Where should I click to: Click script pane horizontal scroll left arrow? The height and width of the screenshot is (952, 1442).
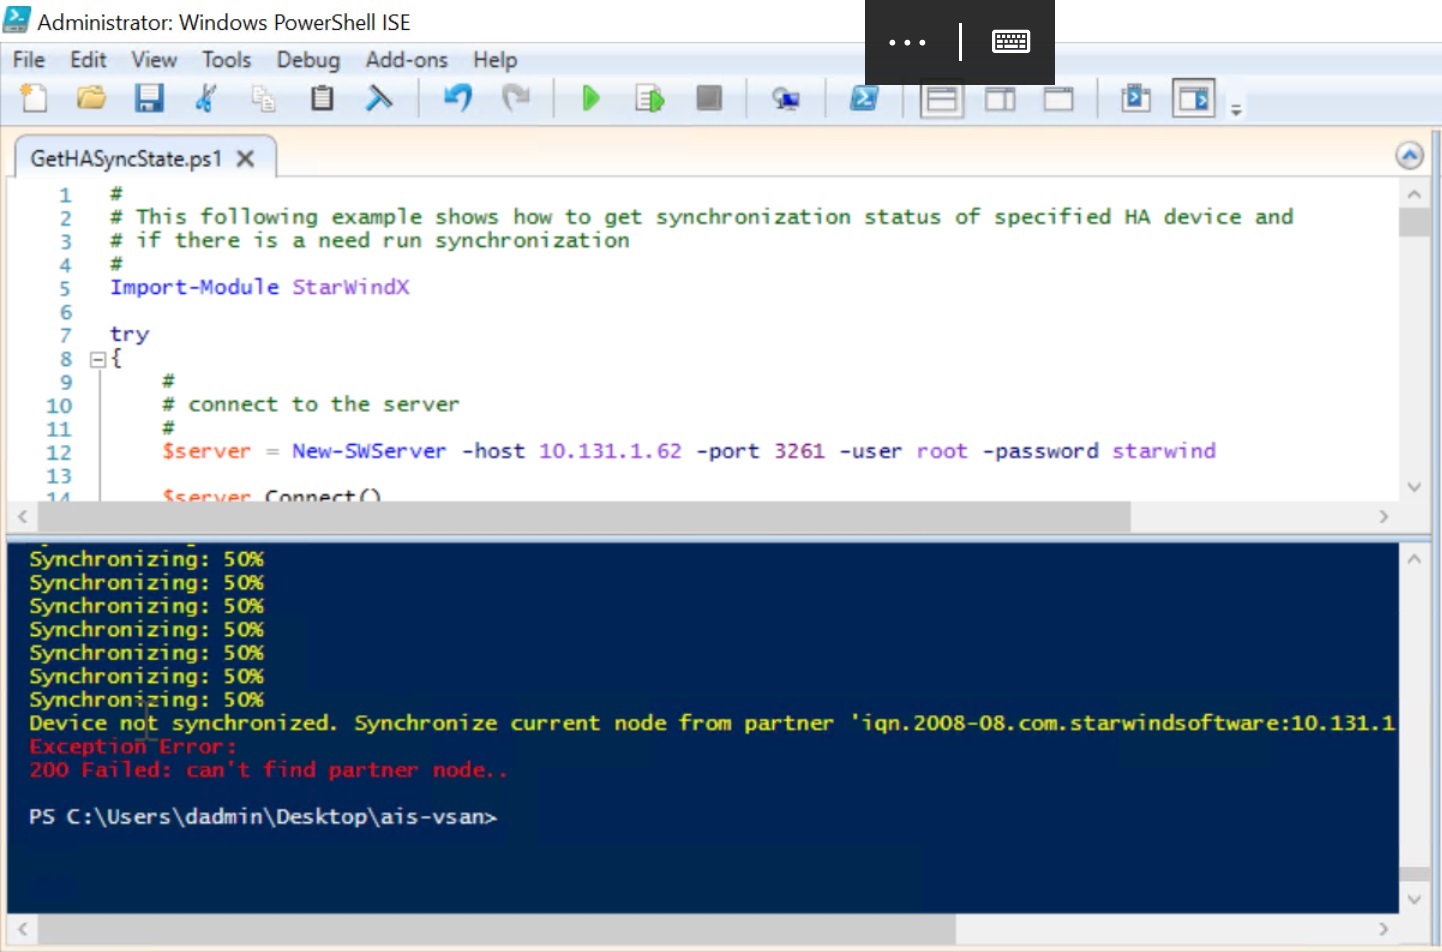click(x=22, y=517)
